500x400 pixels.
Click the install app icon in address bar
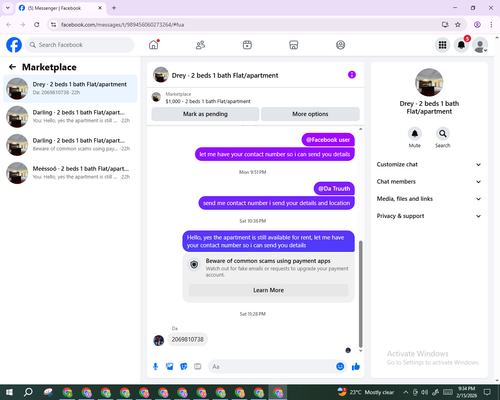click(x=445, y=25)
